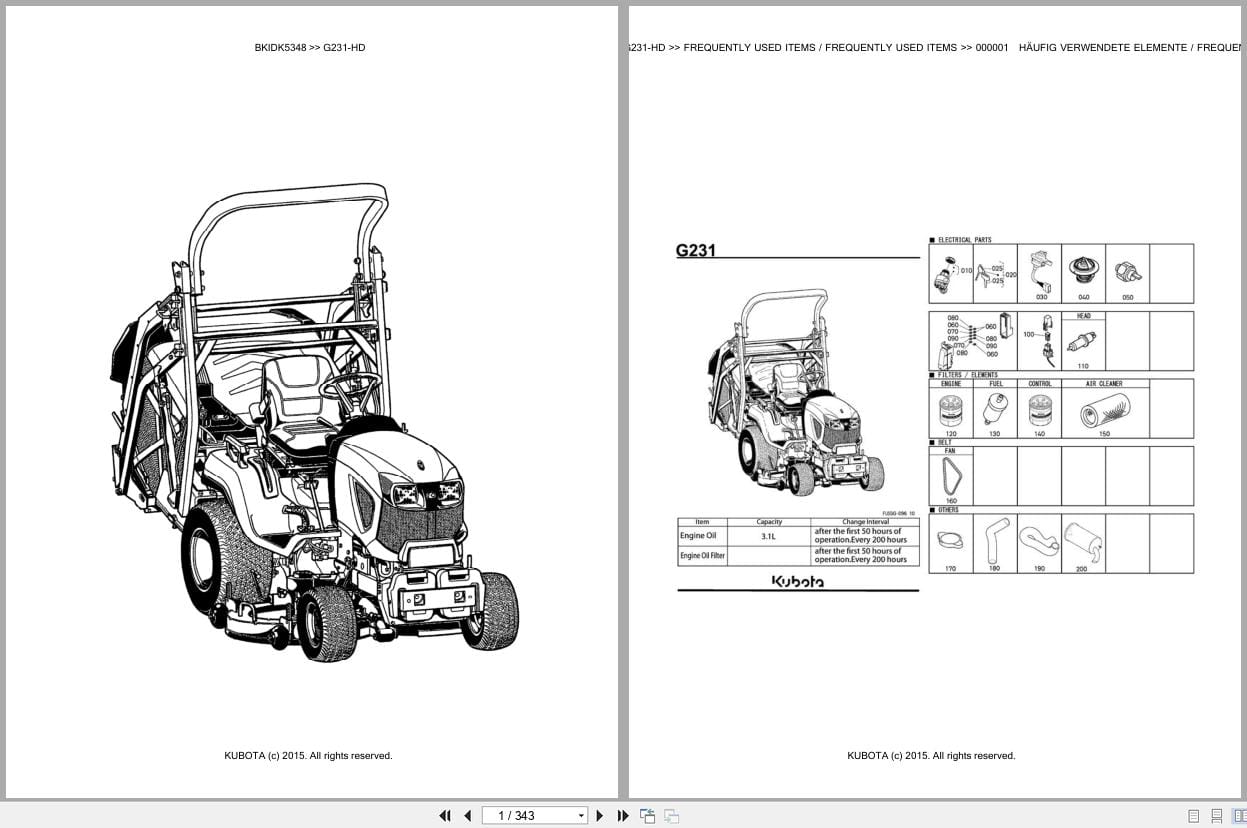Click the key switch part 010
The image size is (1247, 828).
pyautogui.click(x=944, y=273)
